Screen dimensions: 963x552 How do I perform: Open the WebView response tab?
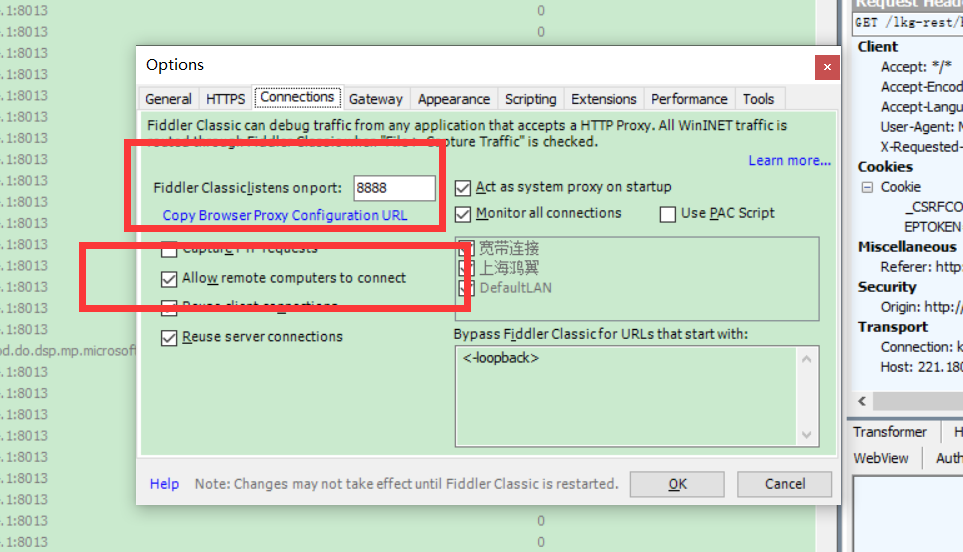coord(881,458)
